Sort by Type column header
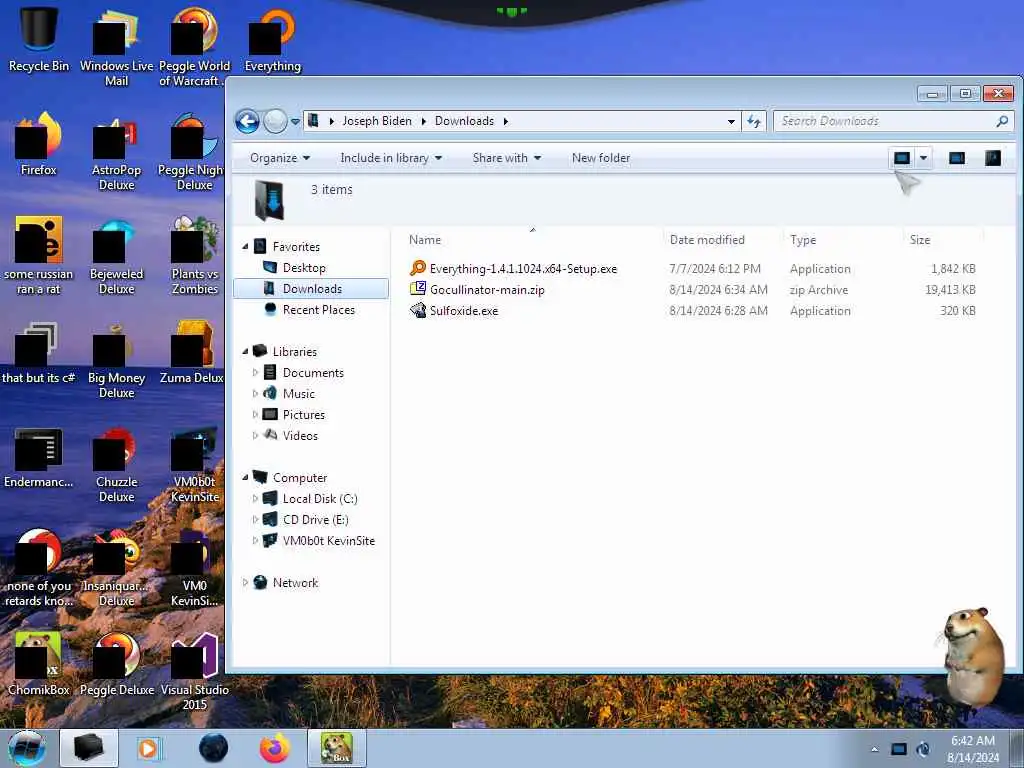1024x768 pixels. [x=803, y=240]
